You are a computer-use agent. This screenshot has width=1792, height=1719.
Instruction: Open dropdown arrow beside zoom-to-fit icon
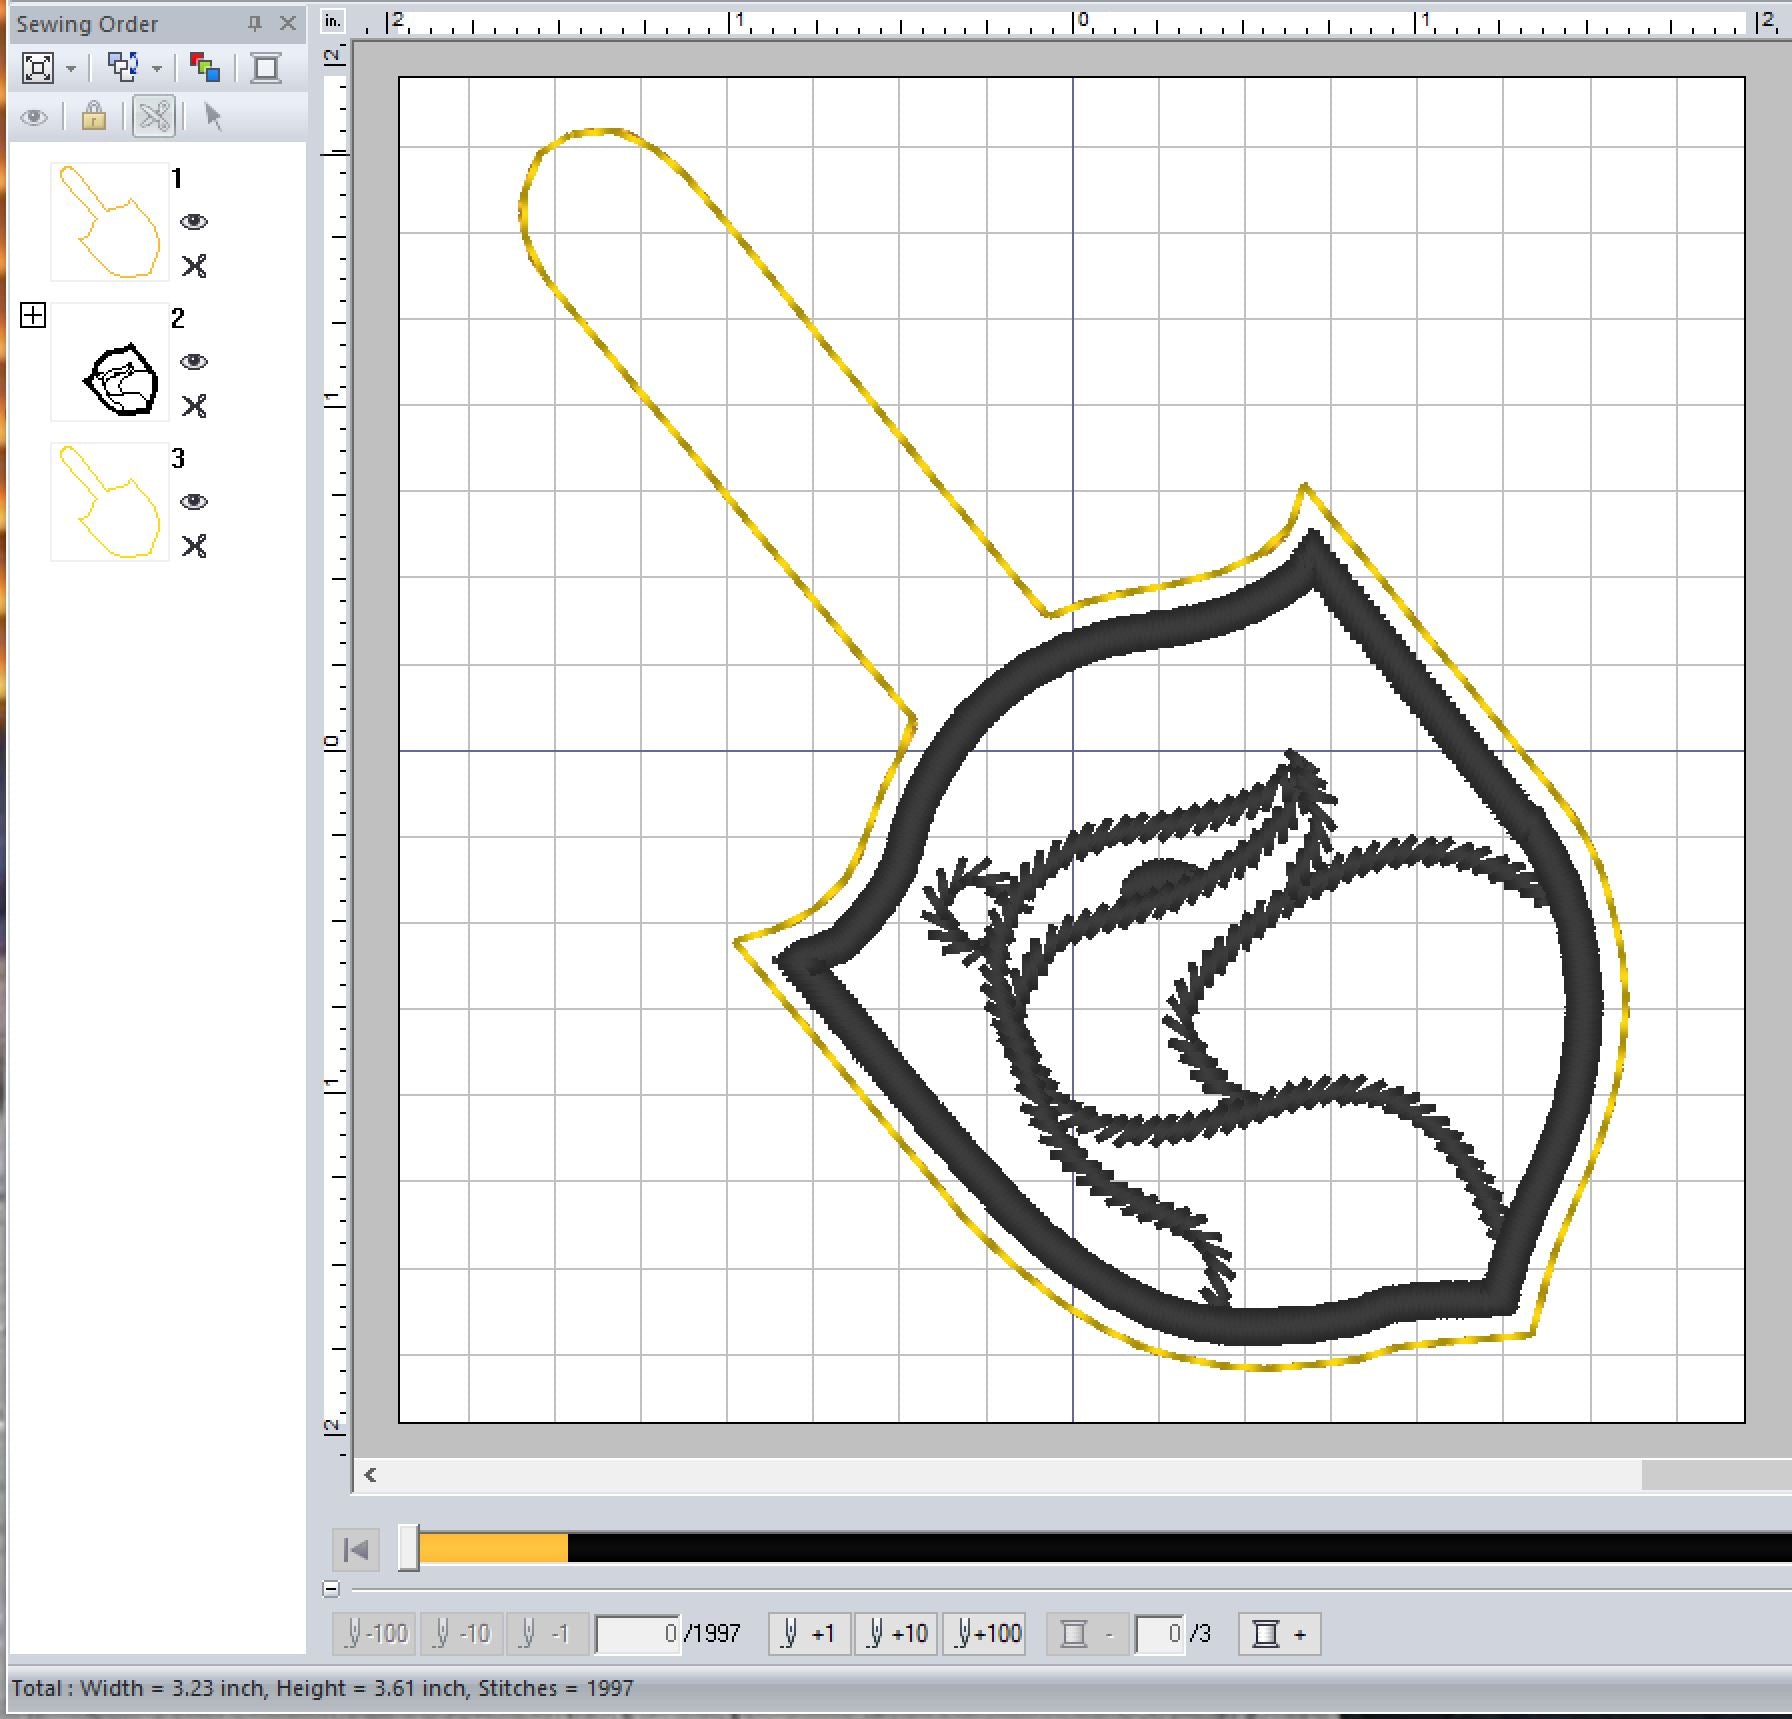pyautogui.click(x=71, y=69)
